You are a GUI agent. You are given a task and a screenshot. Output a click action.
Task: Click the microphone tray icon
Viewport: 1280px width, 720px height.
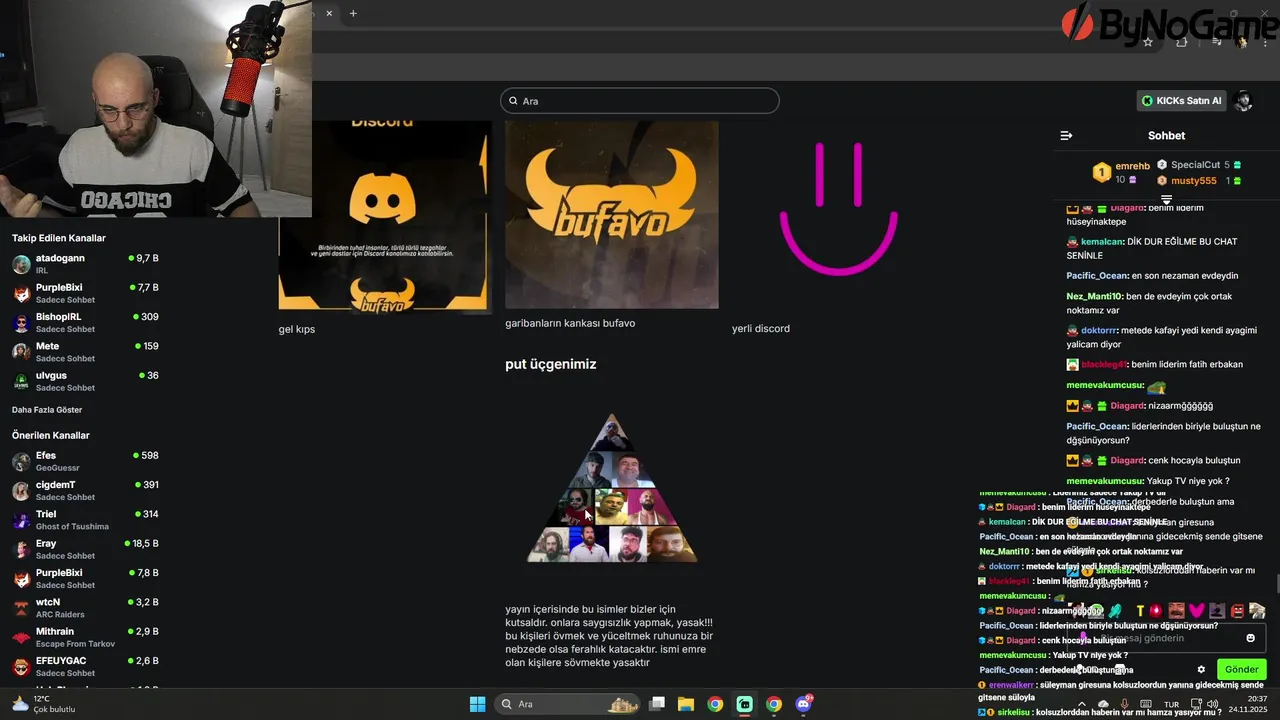(x=1124, y=704)
